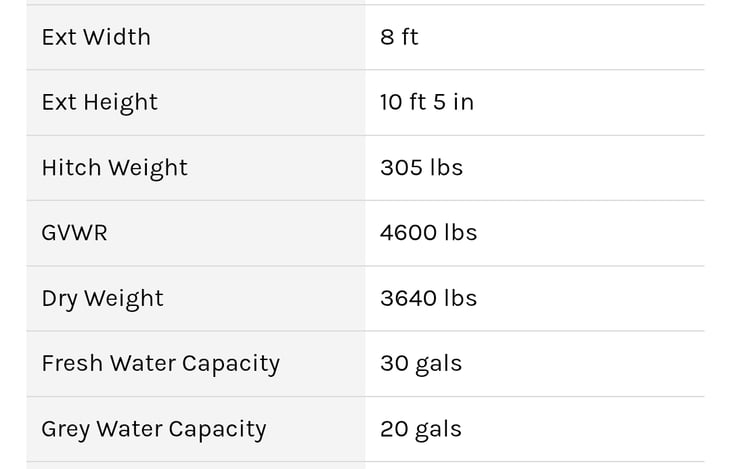Click the Fresh Water Capacity label
This screenshot has width=731, height=469.
coord(160,363)
